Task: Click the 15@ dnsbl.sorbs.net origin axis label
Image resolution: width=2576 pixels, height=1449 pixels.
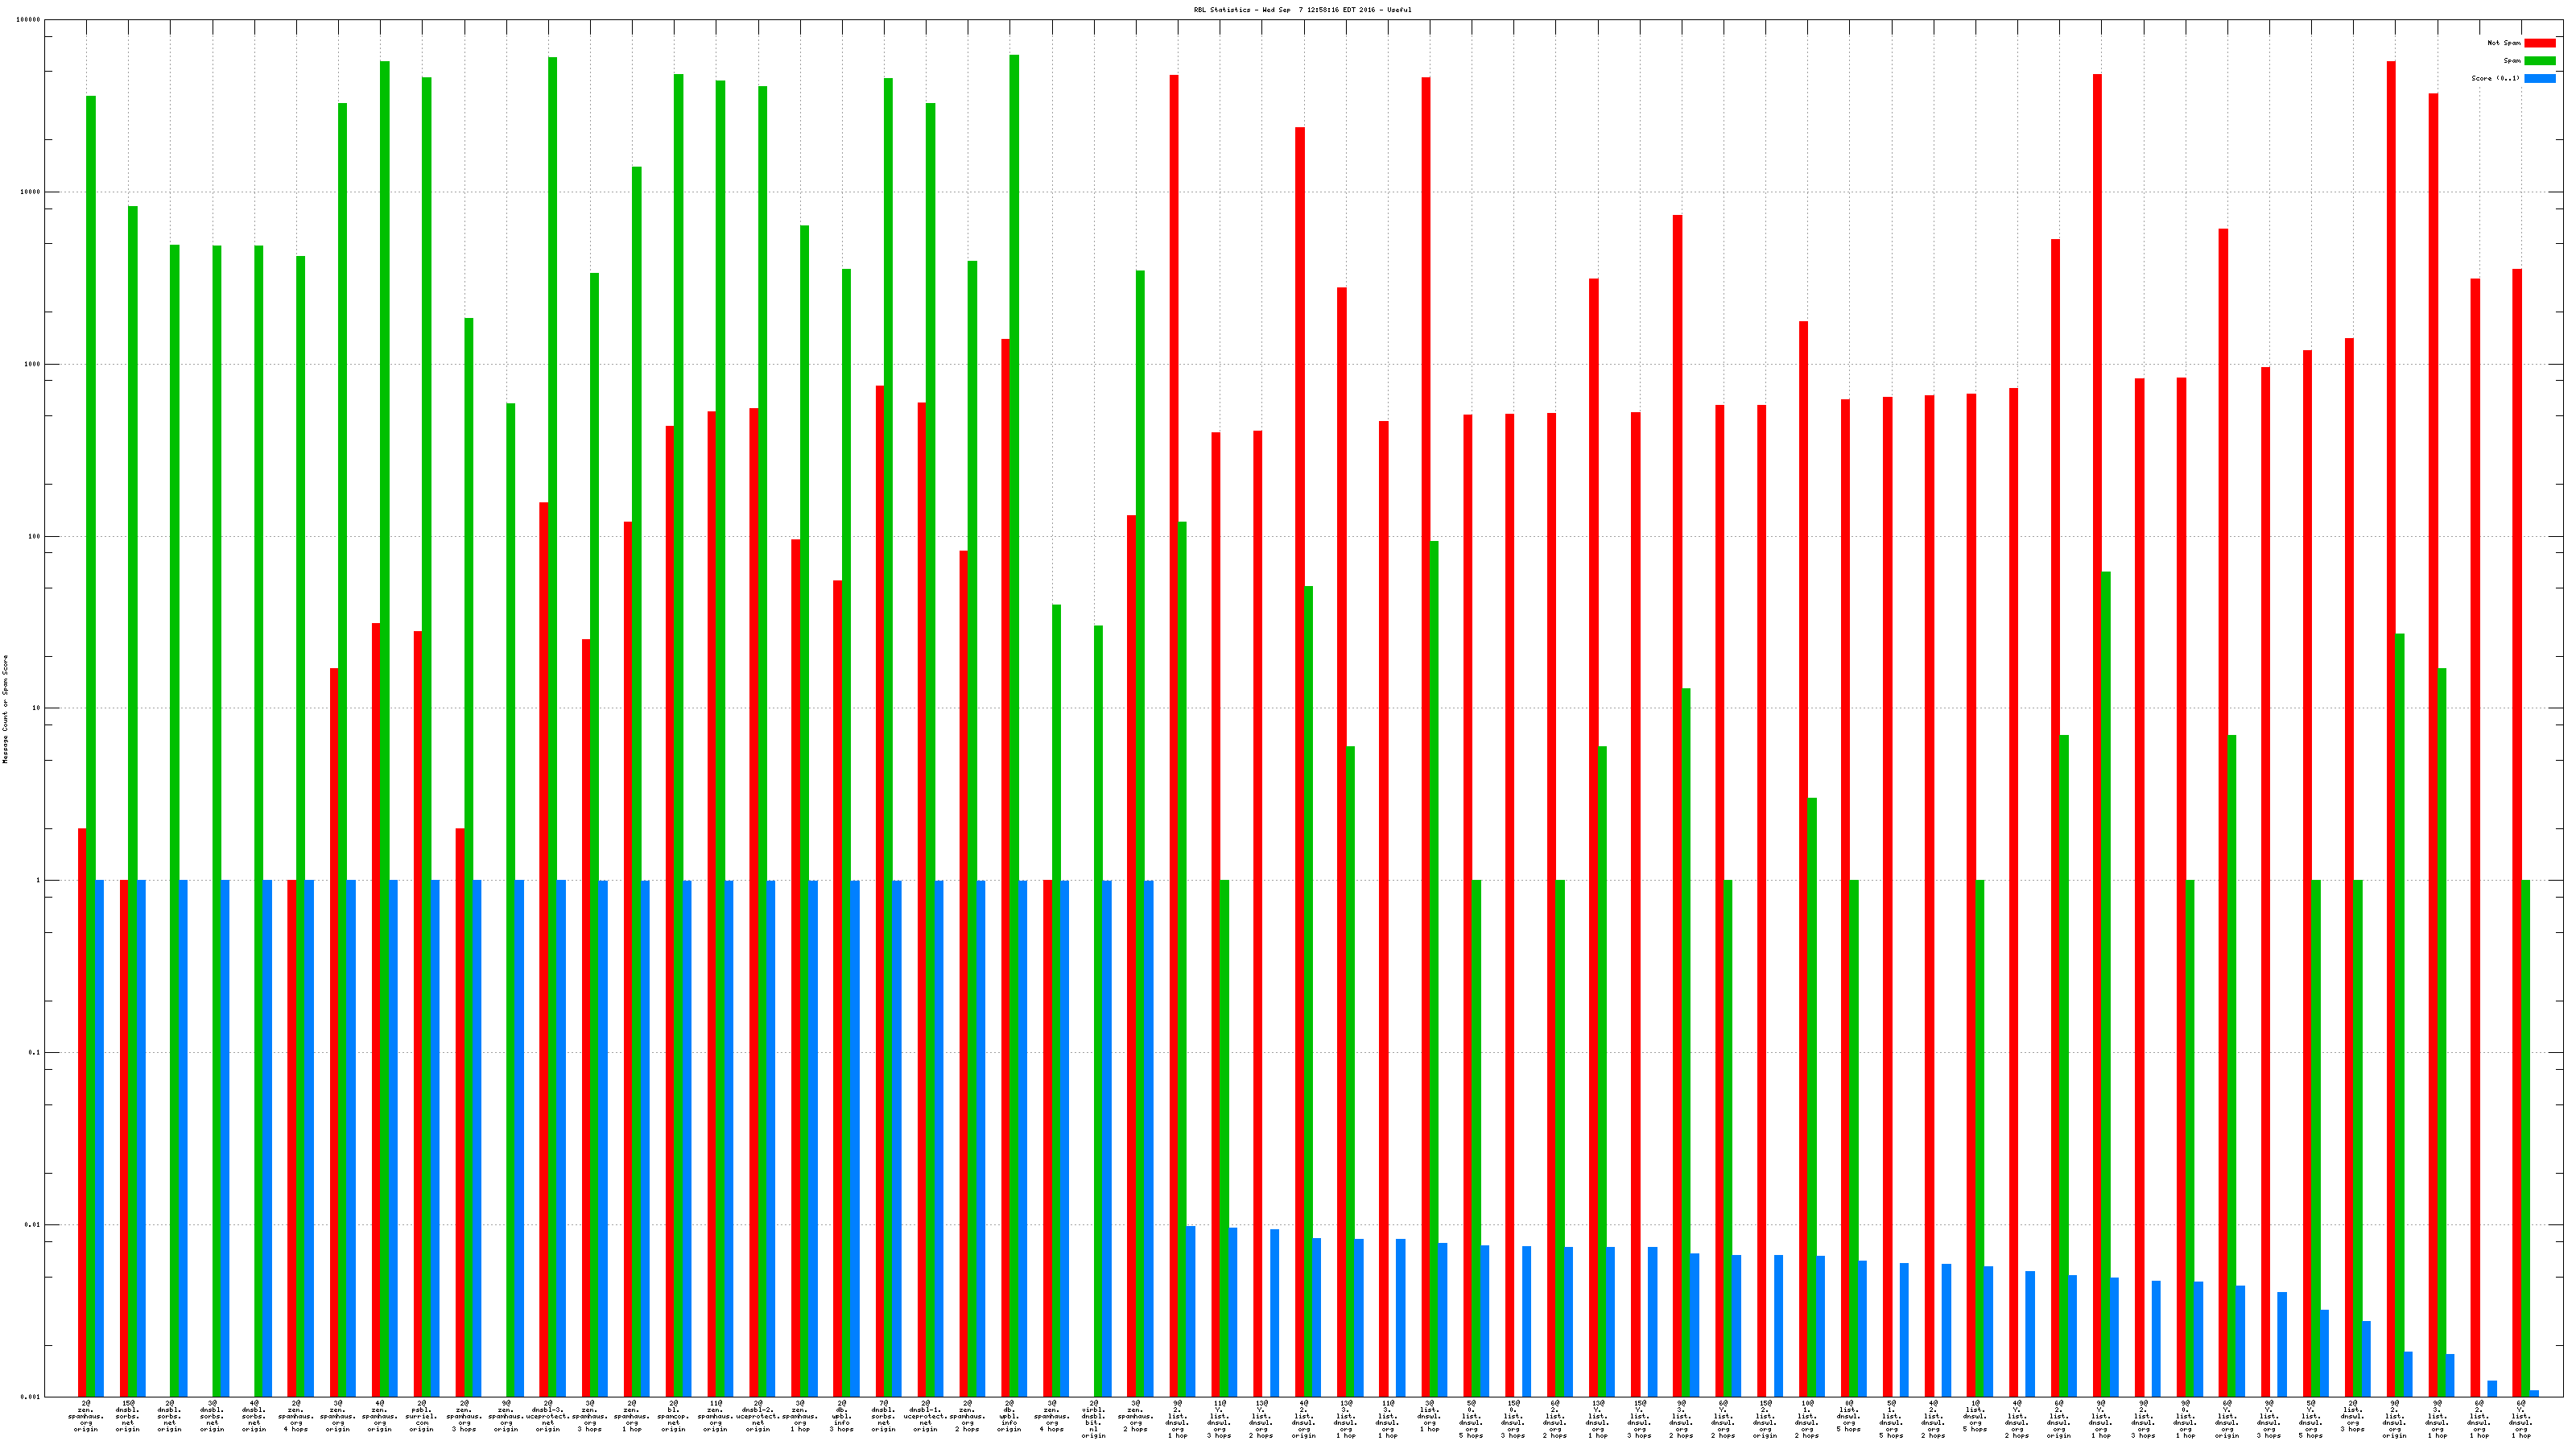Action: [128, 1416]
